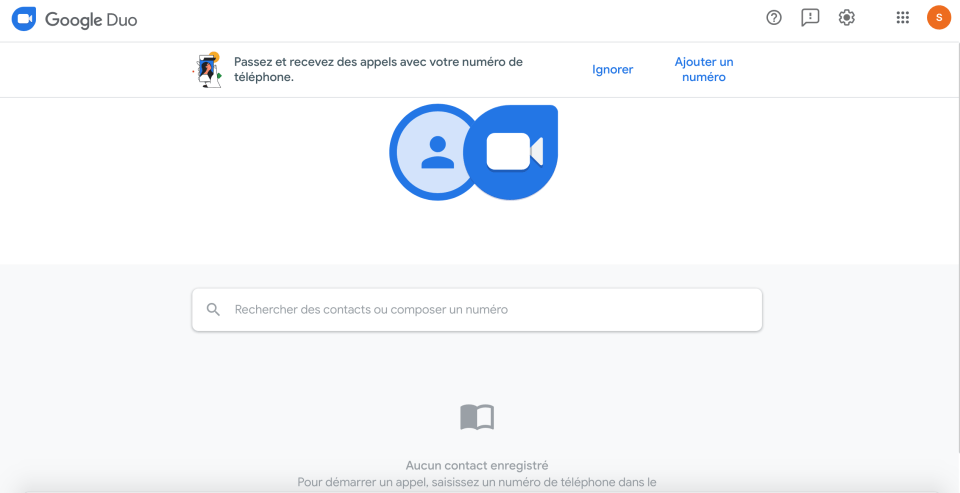
Task: Open the Send feedback icon
Action: (810, 18)
